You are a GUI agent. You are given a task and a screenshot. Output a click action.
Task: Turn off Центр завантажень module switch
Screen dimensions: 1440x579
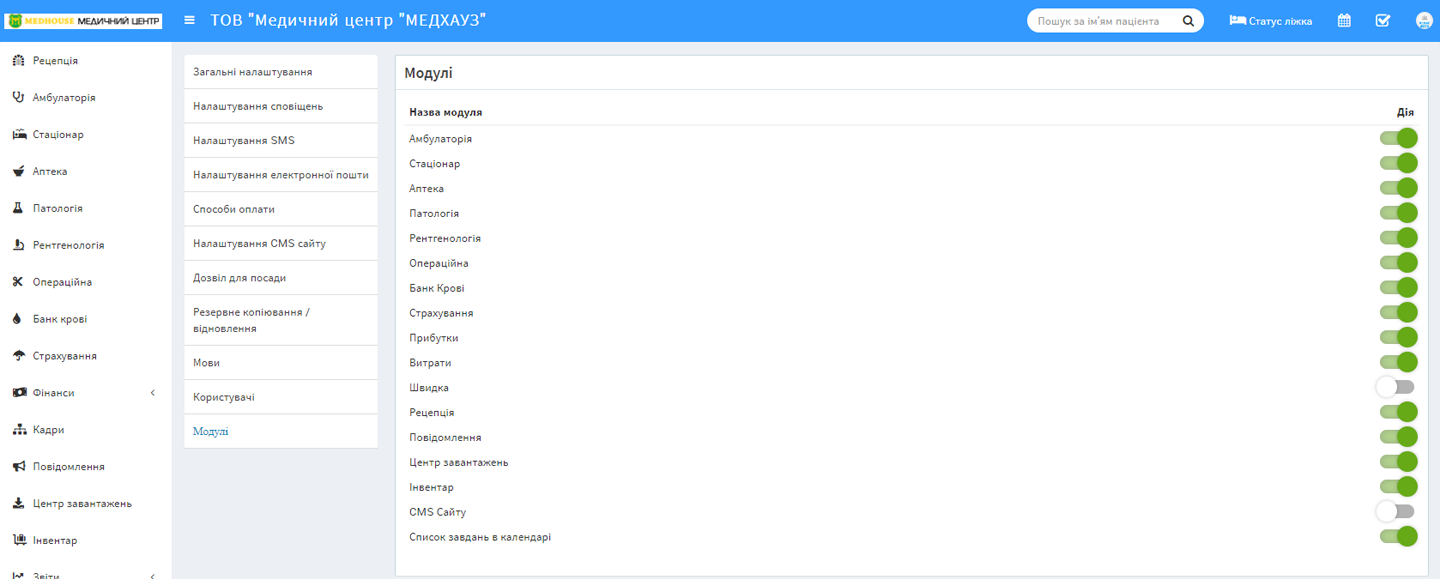1398,462
